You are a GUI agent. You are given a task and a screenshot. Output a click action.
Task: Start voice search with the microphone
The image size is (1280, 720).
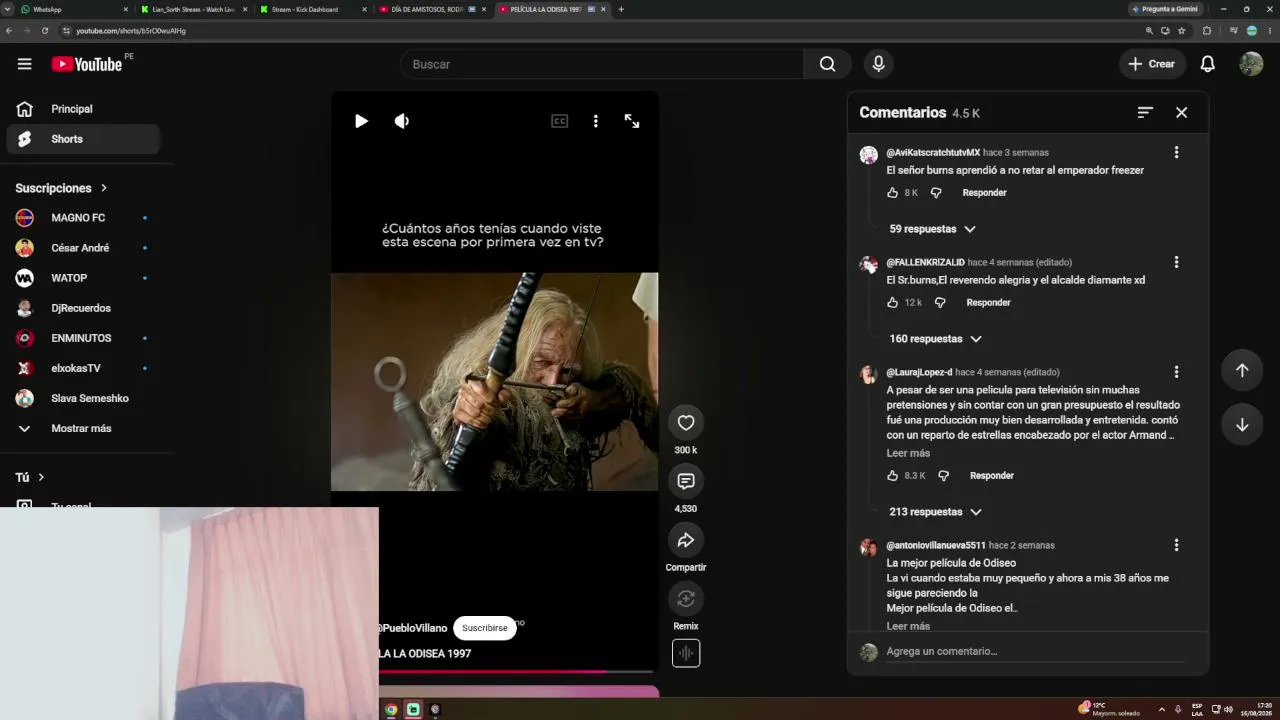pos(878,64)
